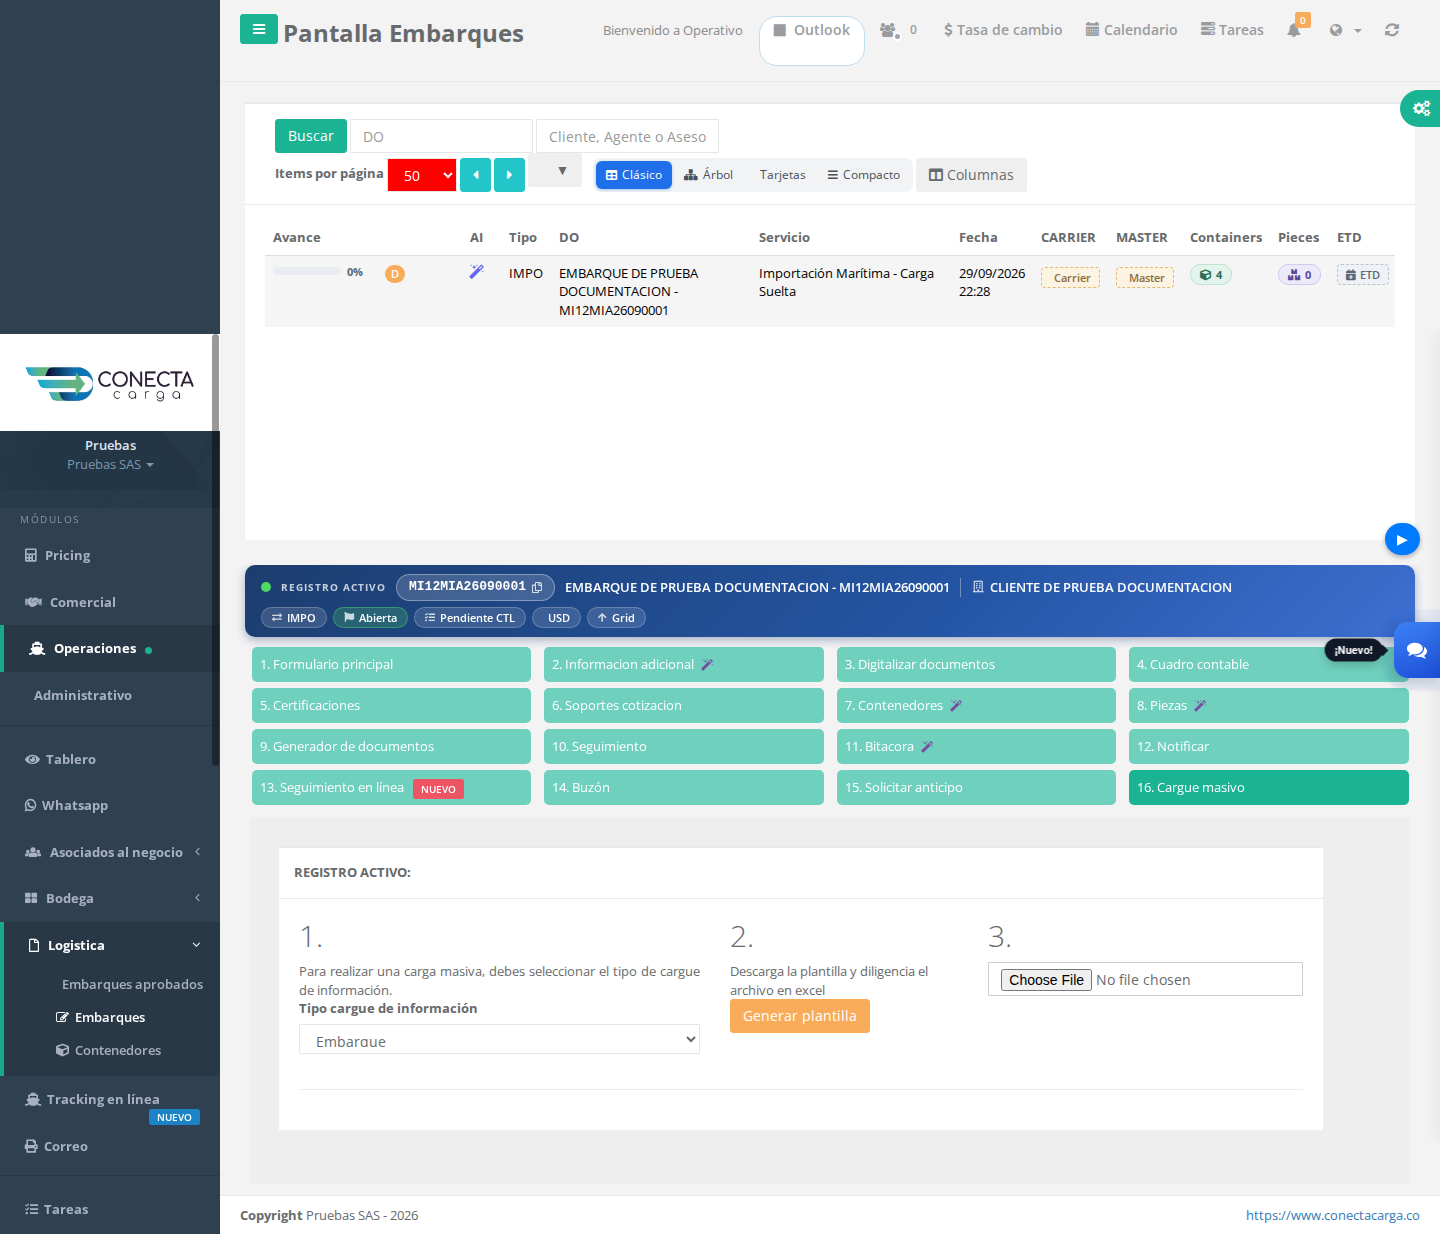Collapse the Logistica sidebar menu
The image size is (1440, 1234).
pyautogui.click(x=110, y=945)
